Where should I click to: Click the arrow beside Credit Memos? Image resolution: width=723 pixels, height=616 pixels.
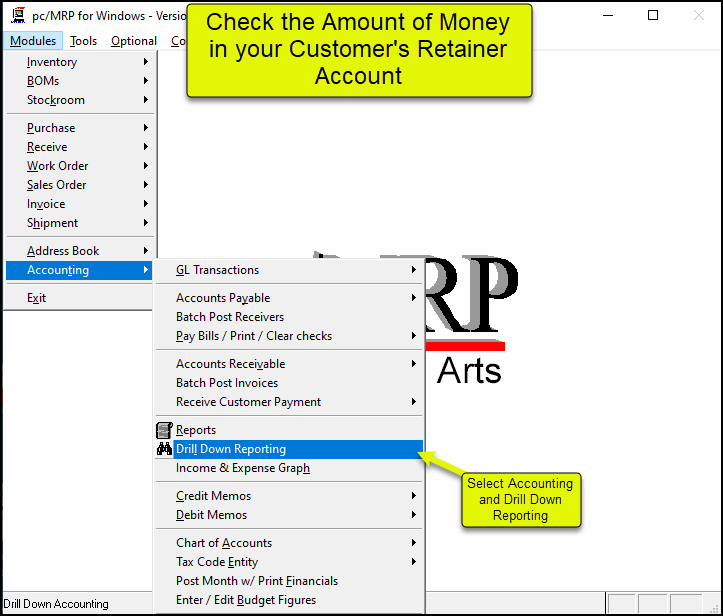coord(414,495)
